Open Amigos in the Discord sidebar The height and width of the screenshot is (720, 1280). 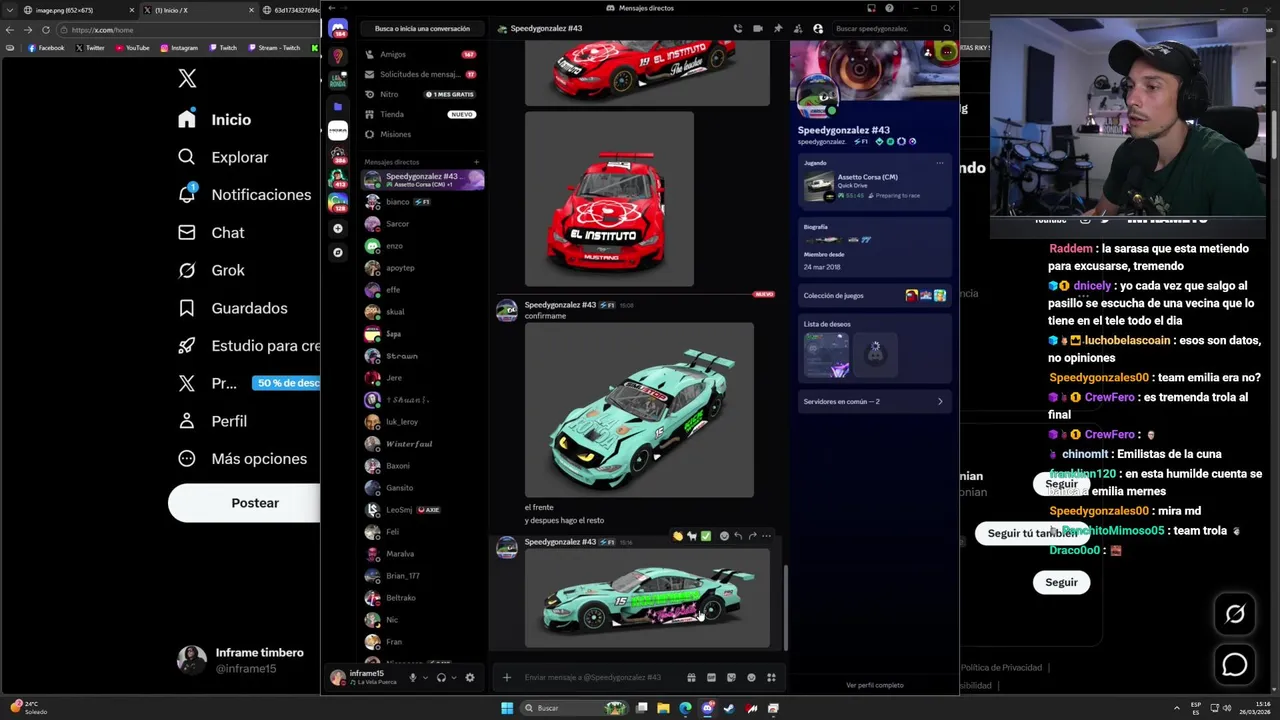[420, 54]
